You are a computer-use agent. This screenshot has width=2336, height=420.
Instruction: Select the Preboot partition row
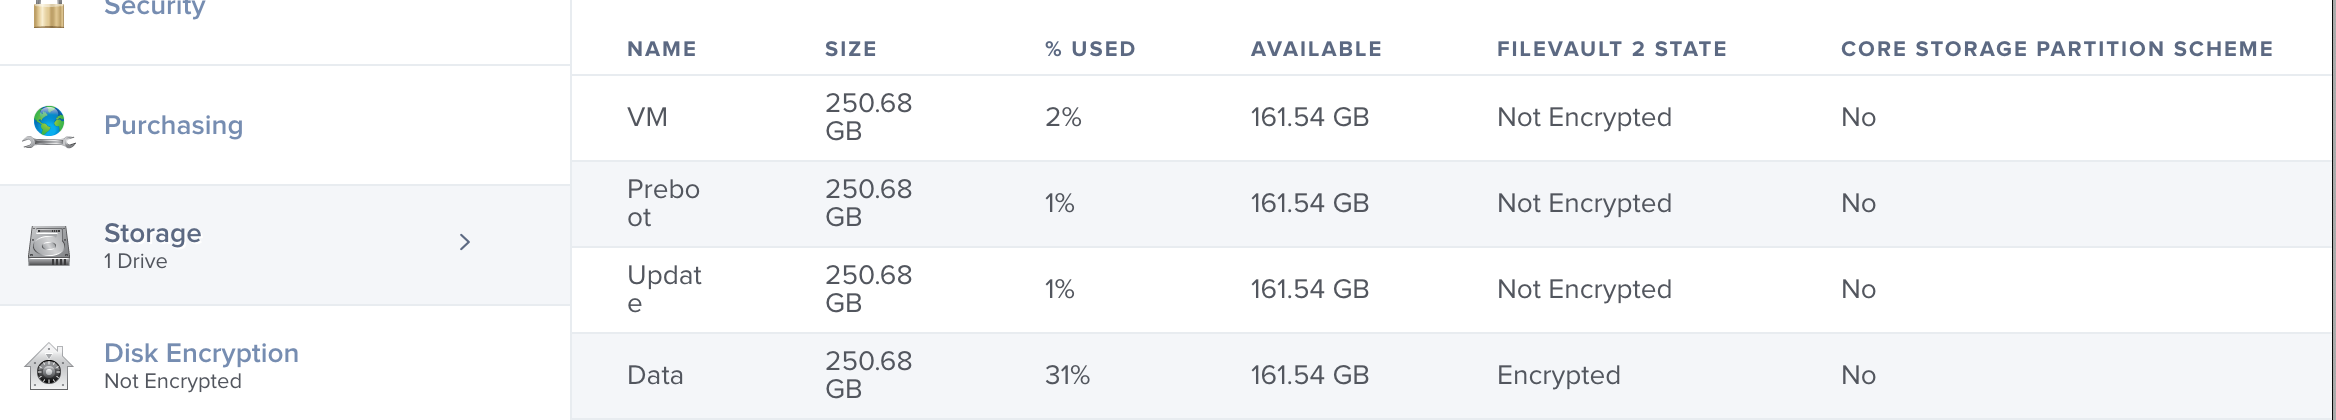tap(1453, 204)
